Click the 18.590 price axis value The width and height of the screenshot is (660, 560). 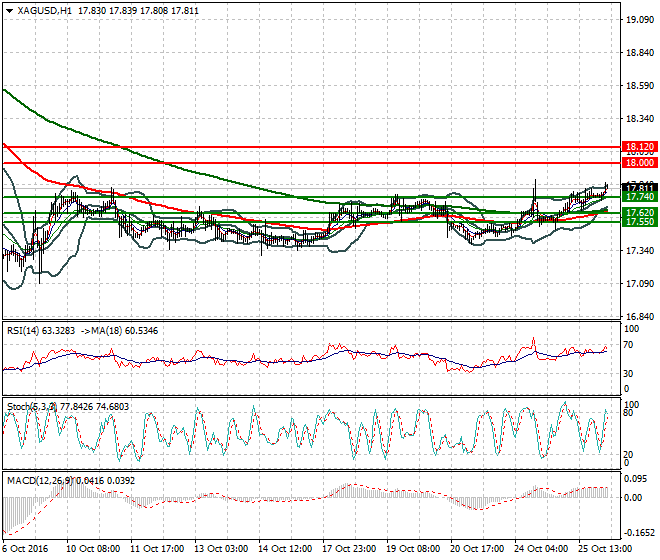(640, 86)
